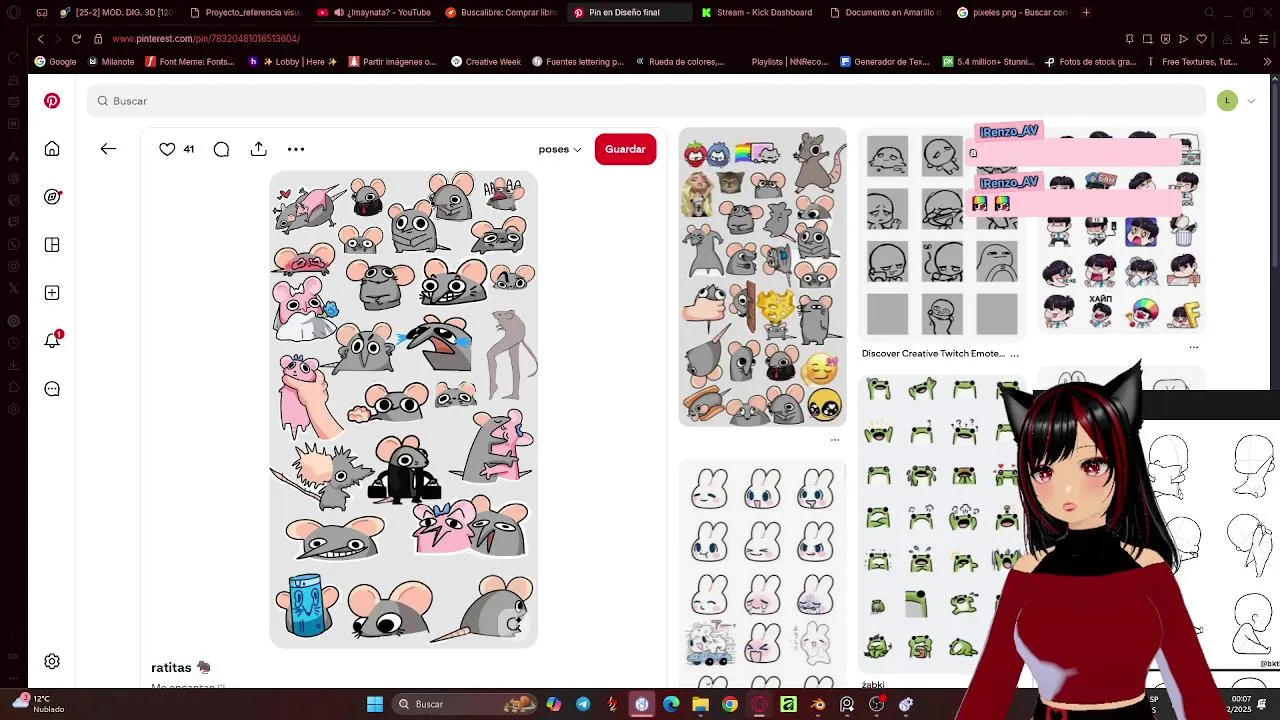Open messages chat bubble icon in sidebar

point(52,389)
